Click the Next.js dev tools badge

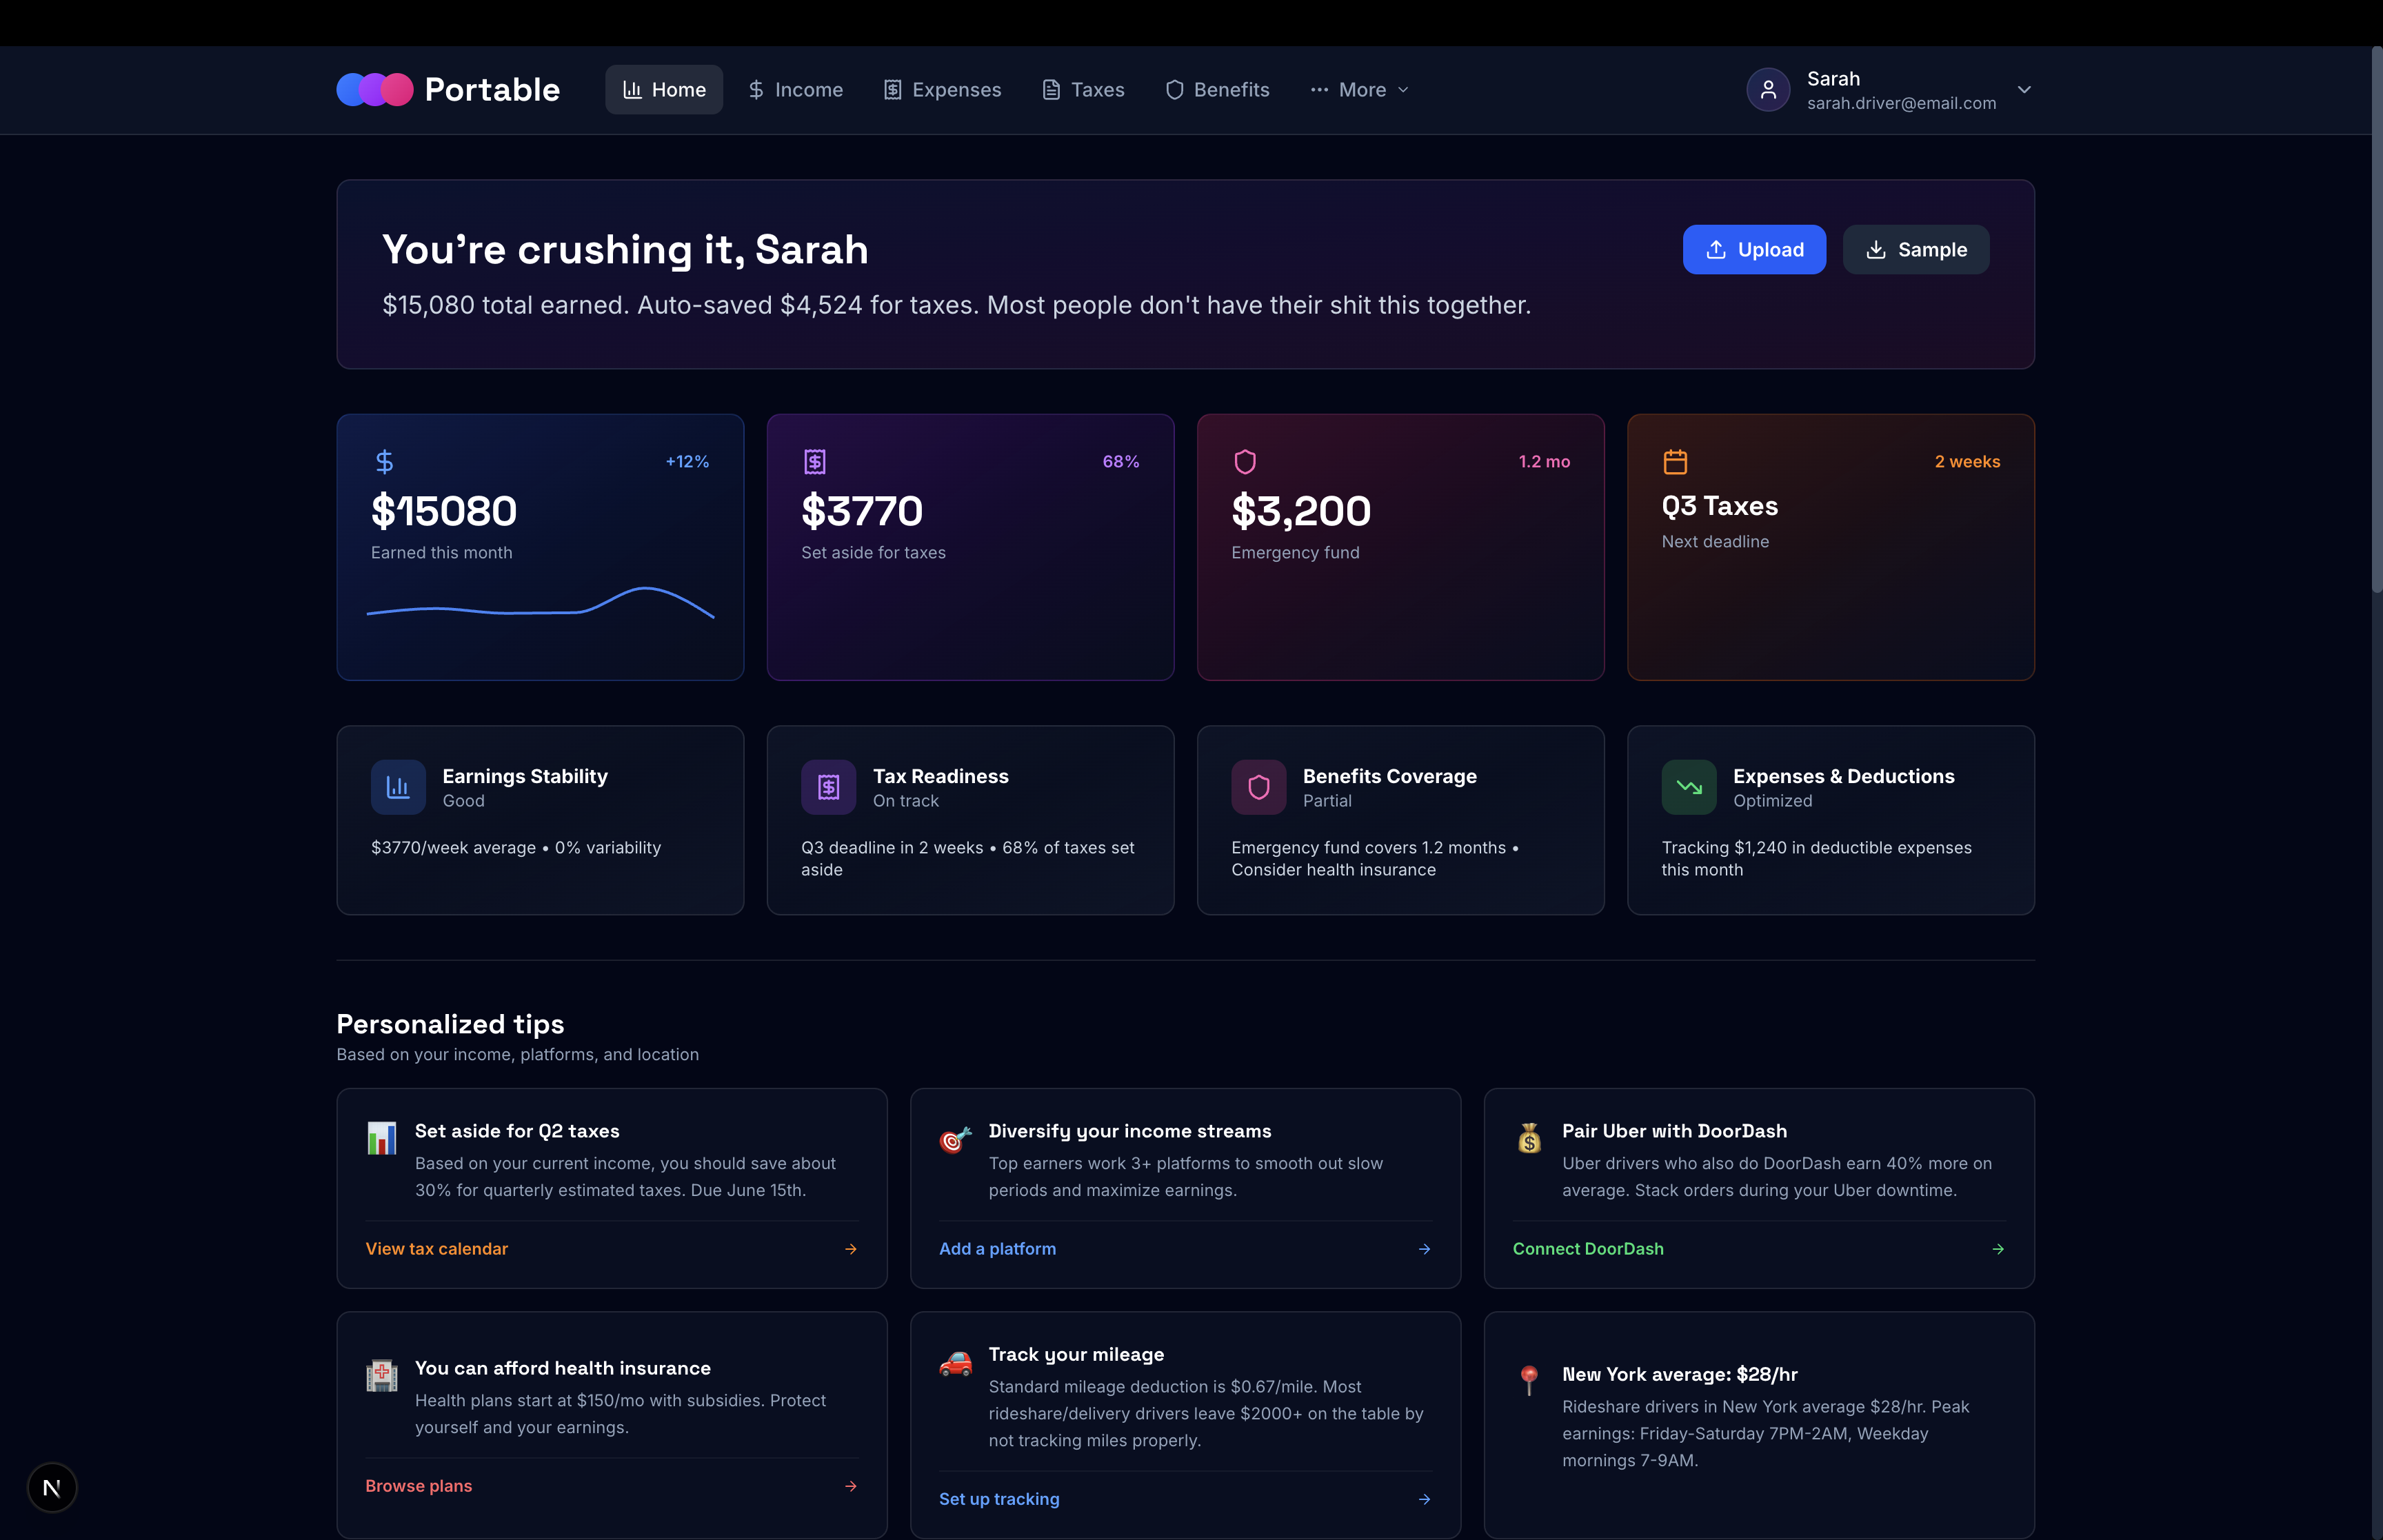click(x=52, y=1488)
